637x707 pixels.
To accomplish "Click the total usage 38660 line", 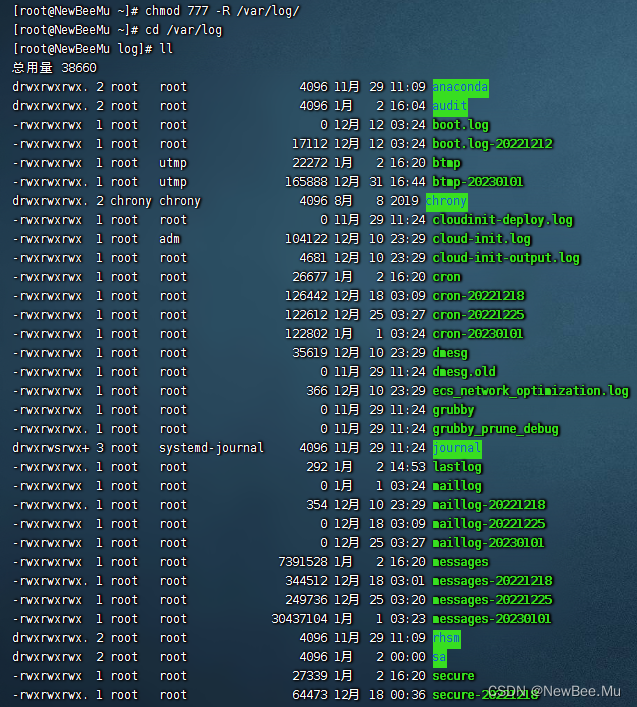I will tap(55, 68).
